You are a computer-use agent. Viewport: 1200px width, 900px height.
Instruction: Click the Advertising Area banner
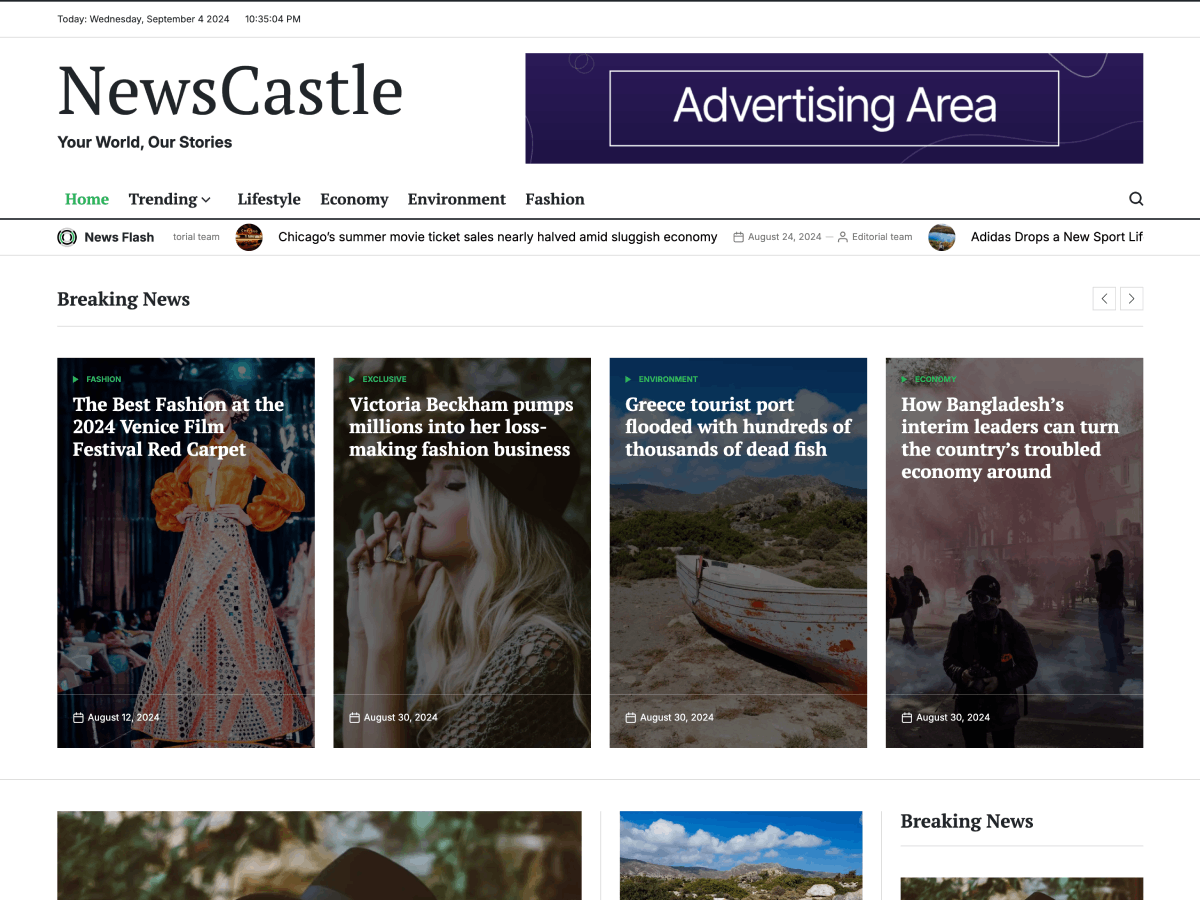point(834,108)
